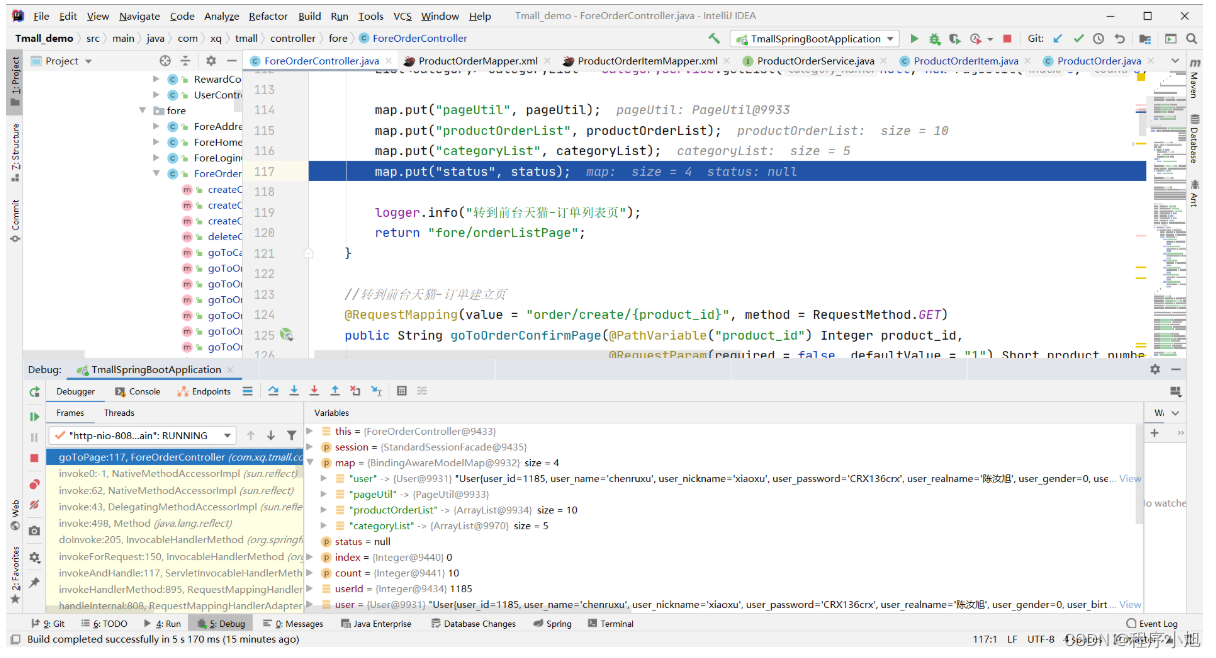Stop the application using red square in toolbar
The image size is (1216, 658).
click(1007, 39)
